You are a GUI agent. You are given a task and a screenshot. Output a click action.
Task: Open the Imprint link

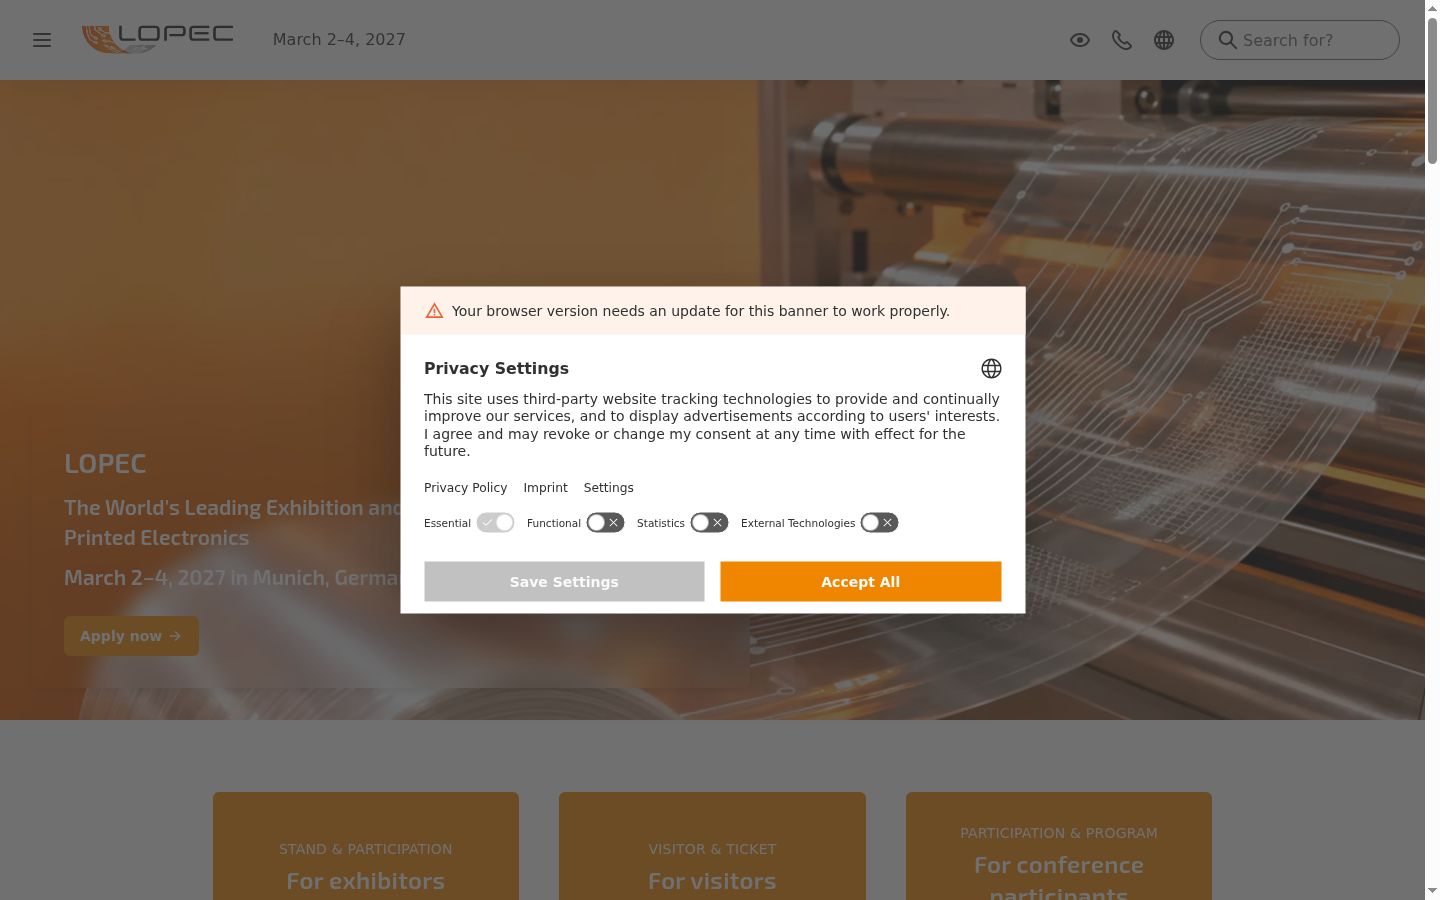[545, 488]
